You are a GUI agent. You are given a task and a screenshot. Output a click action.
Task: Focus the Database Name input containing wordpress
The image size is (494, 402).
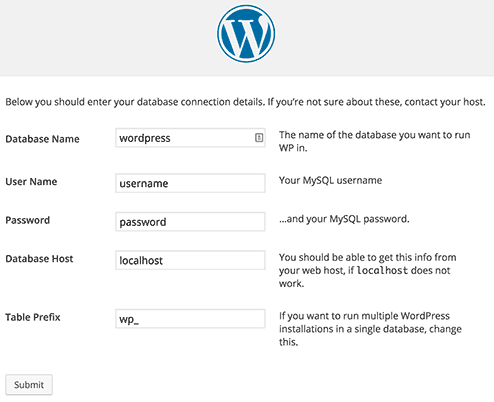[x=190, y=138]
